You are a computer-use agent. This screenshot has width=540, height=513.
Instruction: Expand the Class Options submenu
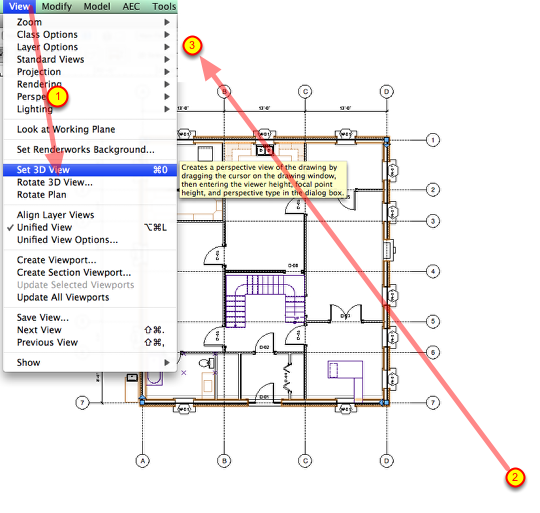pyautogui.click(x=90, y=34)
